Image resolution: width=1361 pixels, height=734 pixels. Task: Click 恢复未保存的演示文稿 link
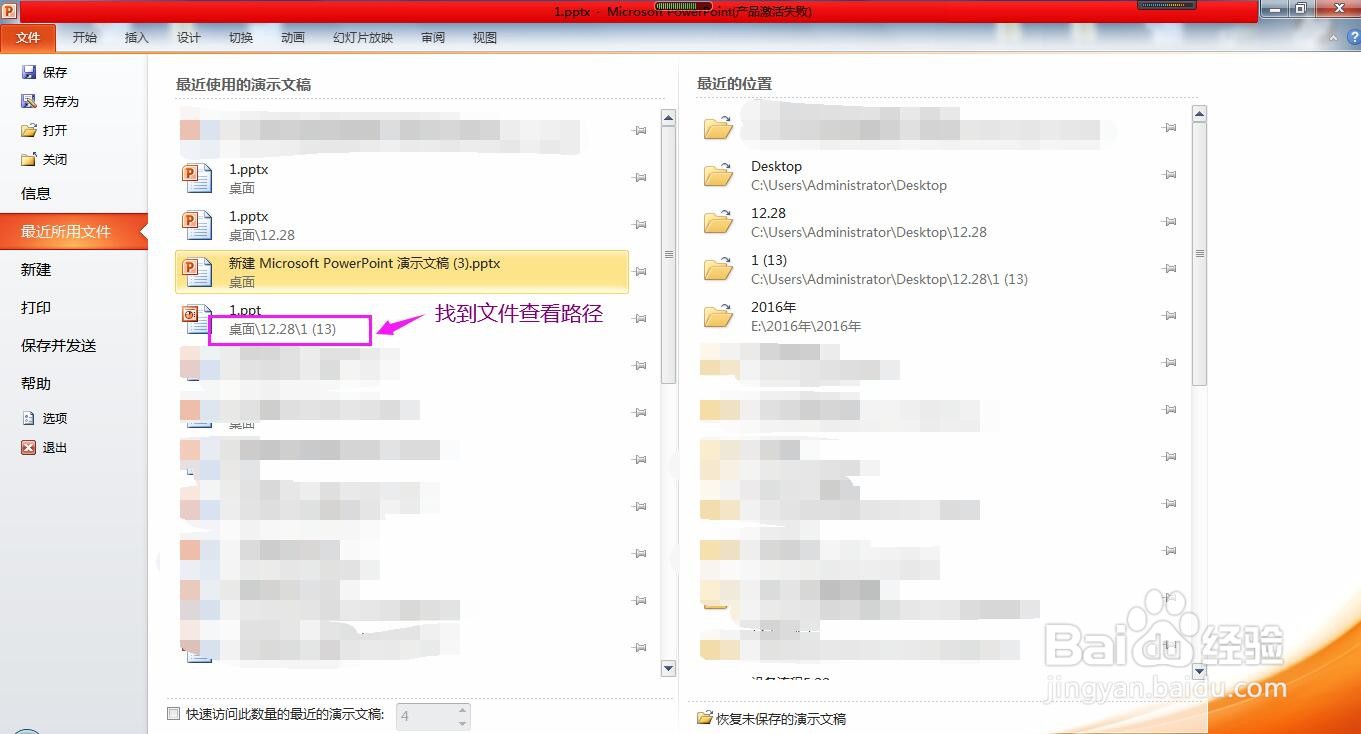point(780,719)
